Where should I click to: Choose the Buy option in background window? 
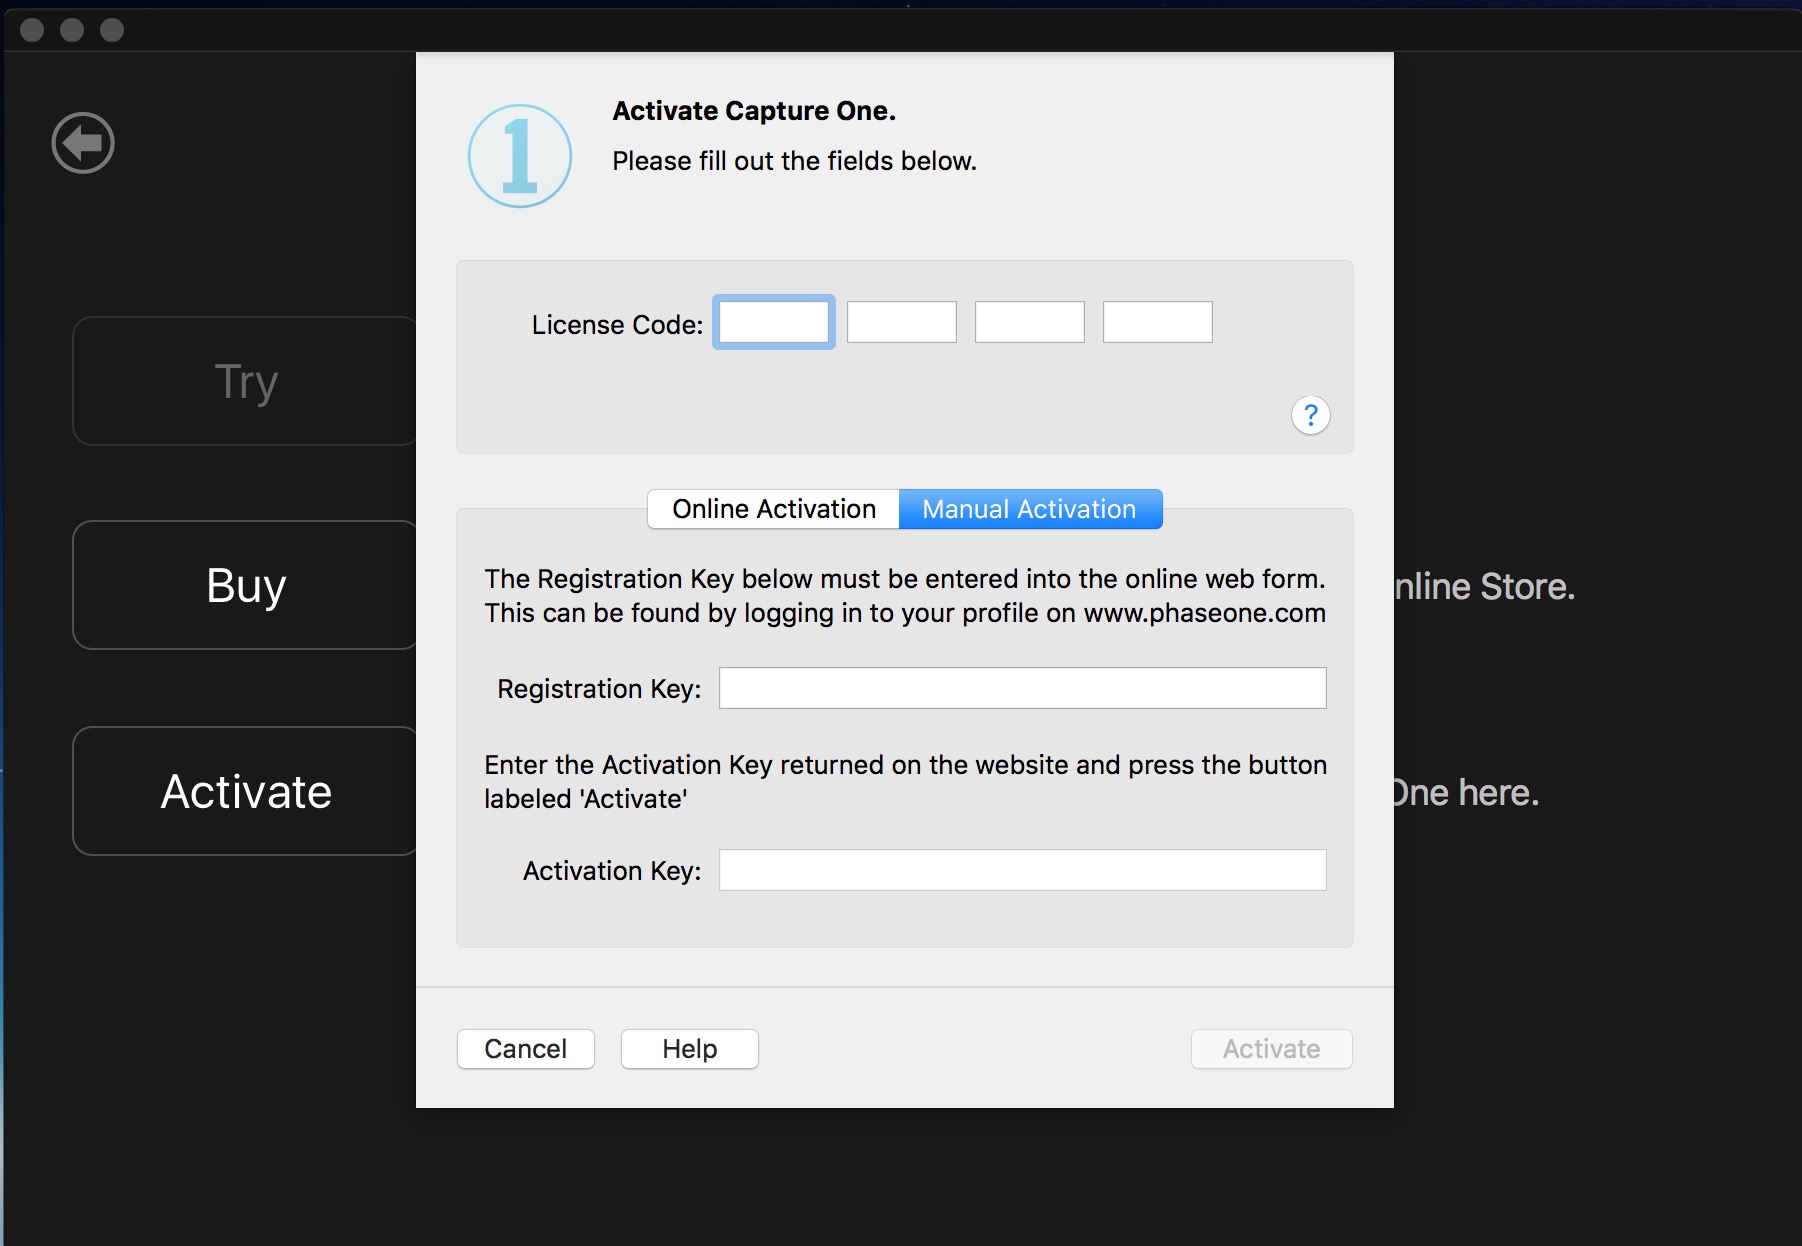[245, 585]
